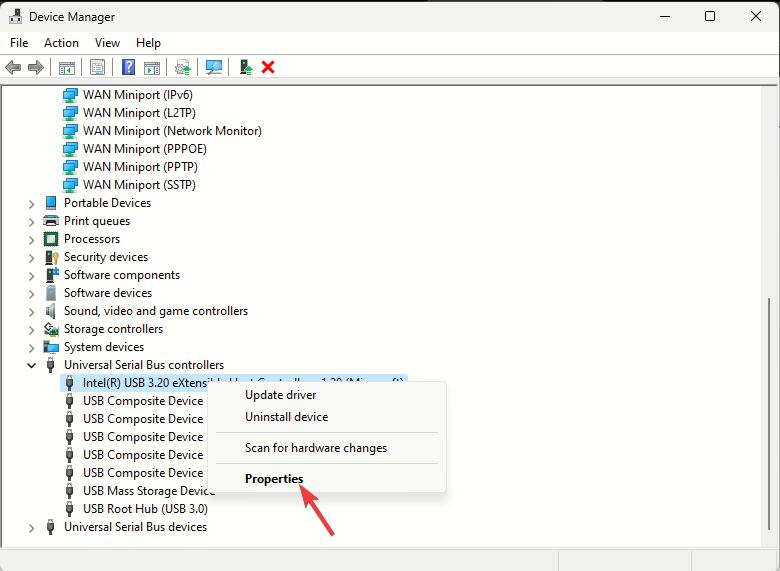Click the Print queues printer icon

coord(51,221)
